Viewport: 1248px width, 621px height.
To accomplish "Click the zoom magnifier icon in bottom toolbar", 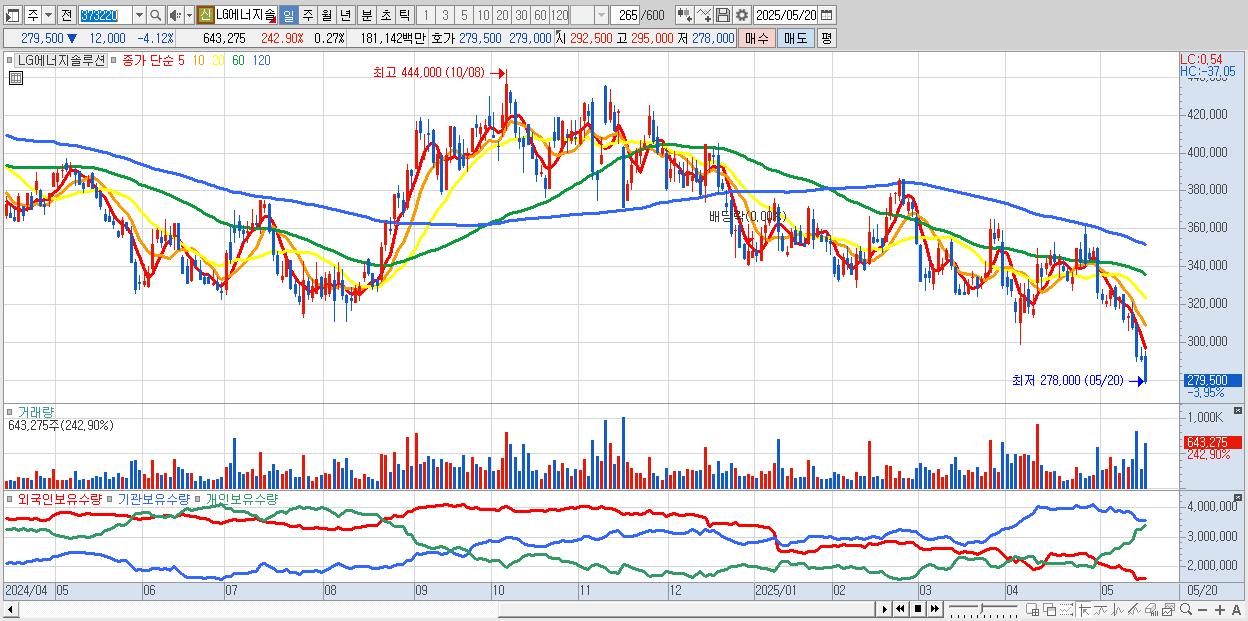I will 1186,609.
